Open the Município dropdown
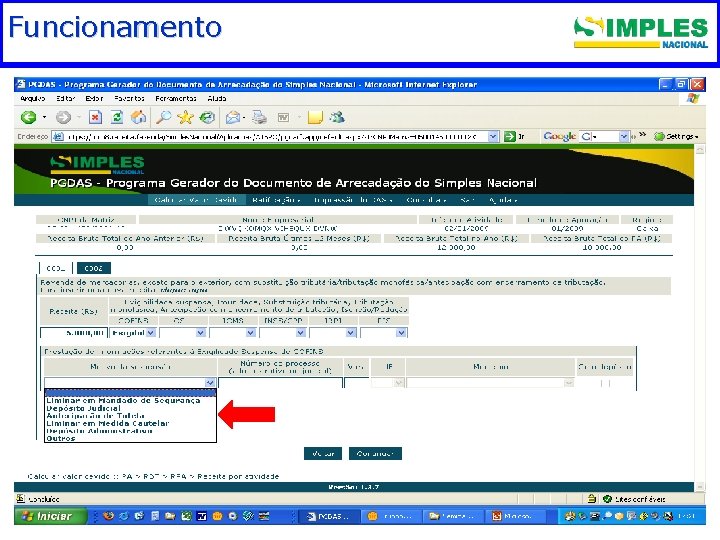The width and height of the screenshot is (720, 540). click(x=568, y=382)
